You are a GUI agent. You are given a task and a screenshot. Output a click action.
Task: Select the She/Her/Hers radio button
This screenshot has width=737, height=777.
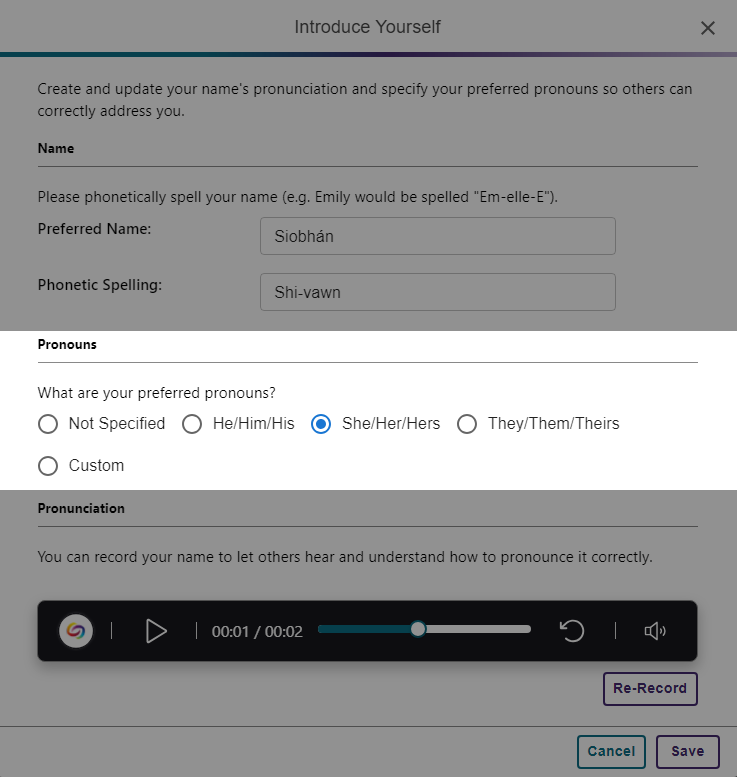[x=321, y=424]
